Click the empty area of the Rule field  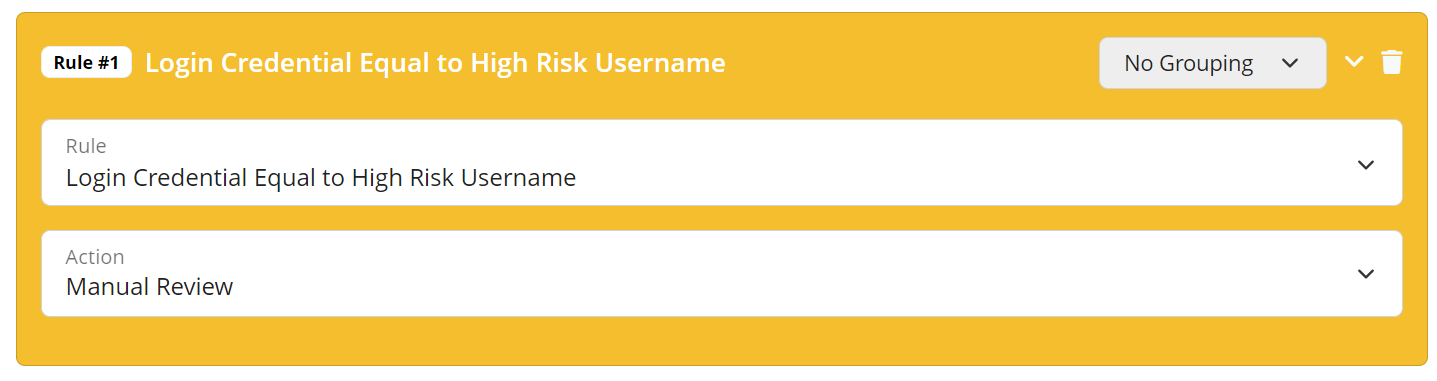click(960, 163)
